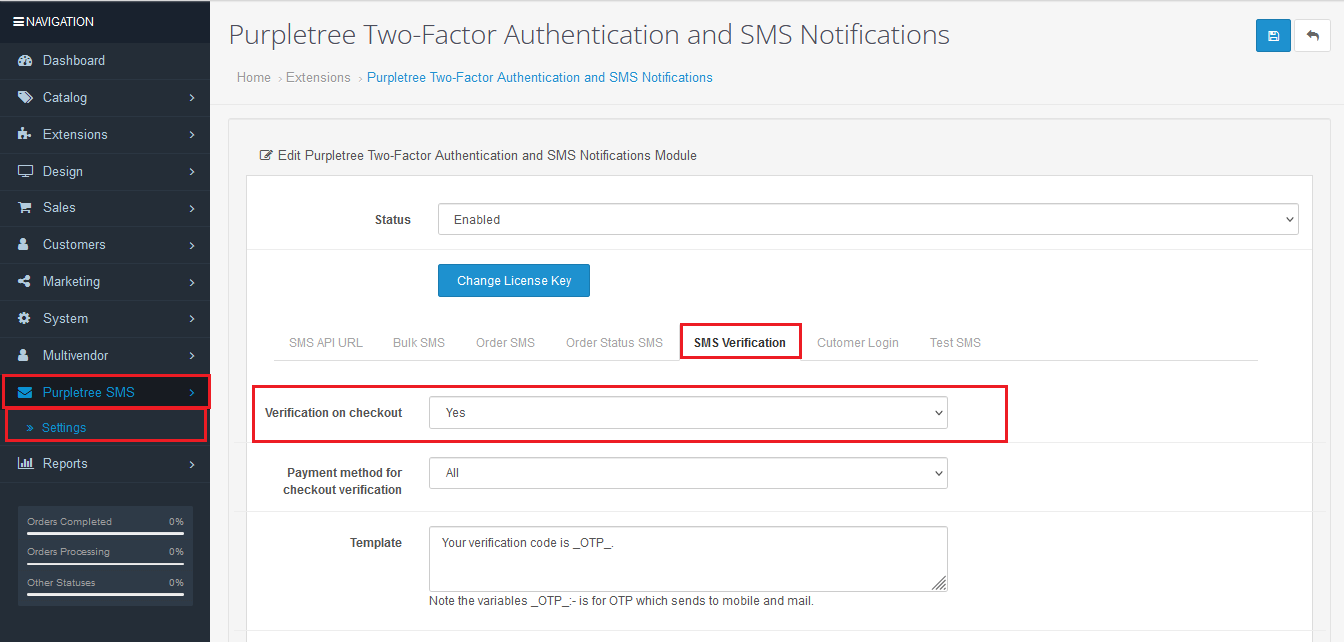Open Payment method for checkout verification dropdown
1344x642 pixels.
point(688,473)
